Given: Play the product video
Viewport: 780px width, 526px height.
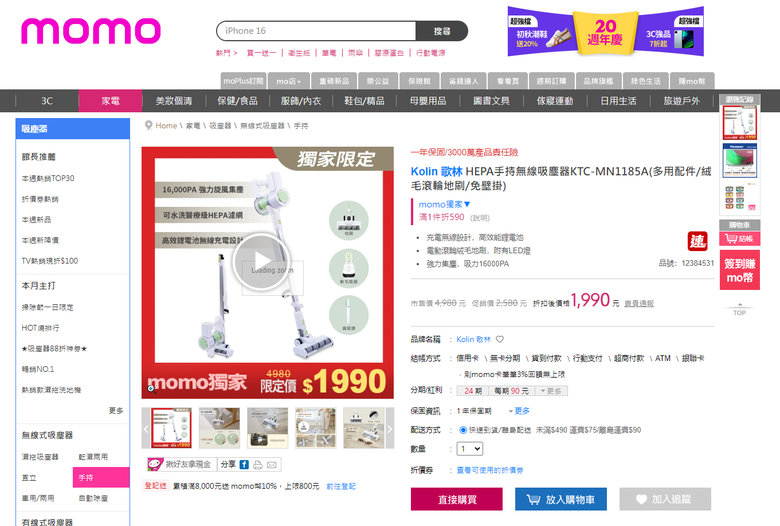Looking at the screenshot, I should click(261, 261).
